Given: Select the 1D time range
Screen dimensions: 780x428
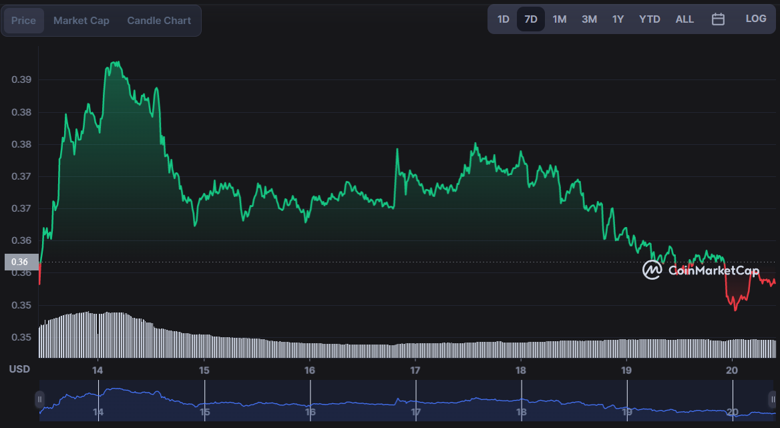Looking at the screenshot, I should pyautogui.click(x=503, y=19).
